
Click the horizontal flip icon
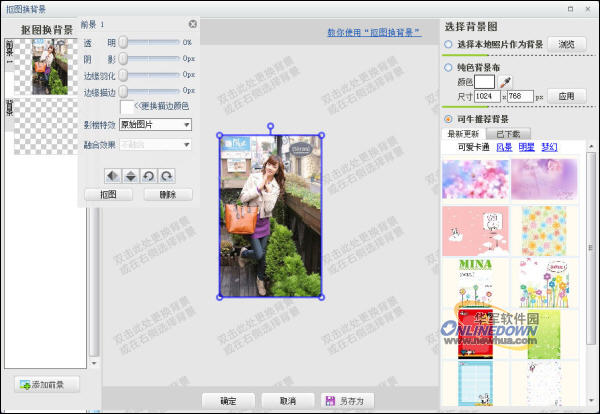[x=114, y=176]
